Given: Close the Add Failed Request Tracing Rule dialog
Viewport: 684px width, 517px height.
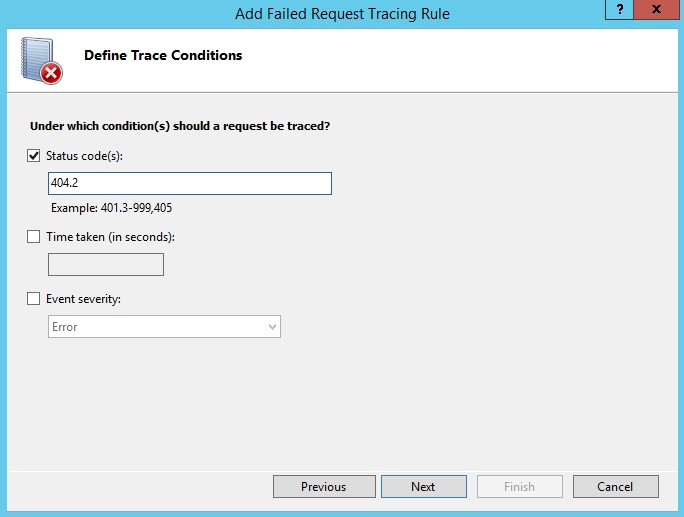Looking at the screenshot, I should tap(656, 10).
